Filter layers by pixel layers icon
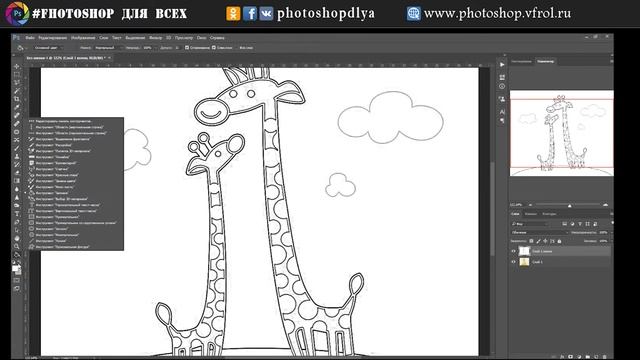Viewport: 640px width, 360px height. [x=564, y=224]
